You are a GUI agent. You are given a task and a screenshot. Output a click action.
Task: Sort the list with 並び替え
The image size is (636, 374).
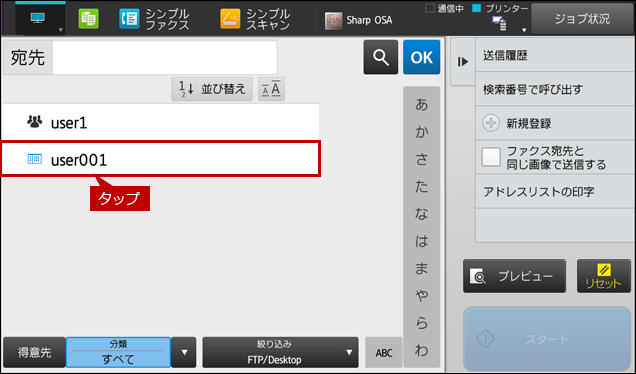212,89
